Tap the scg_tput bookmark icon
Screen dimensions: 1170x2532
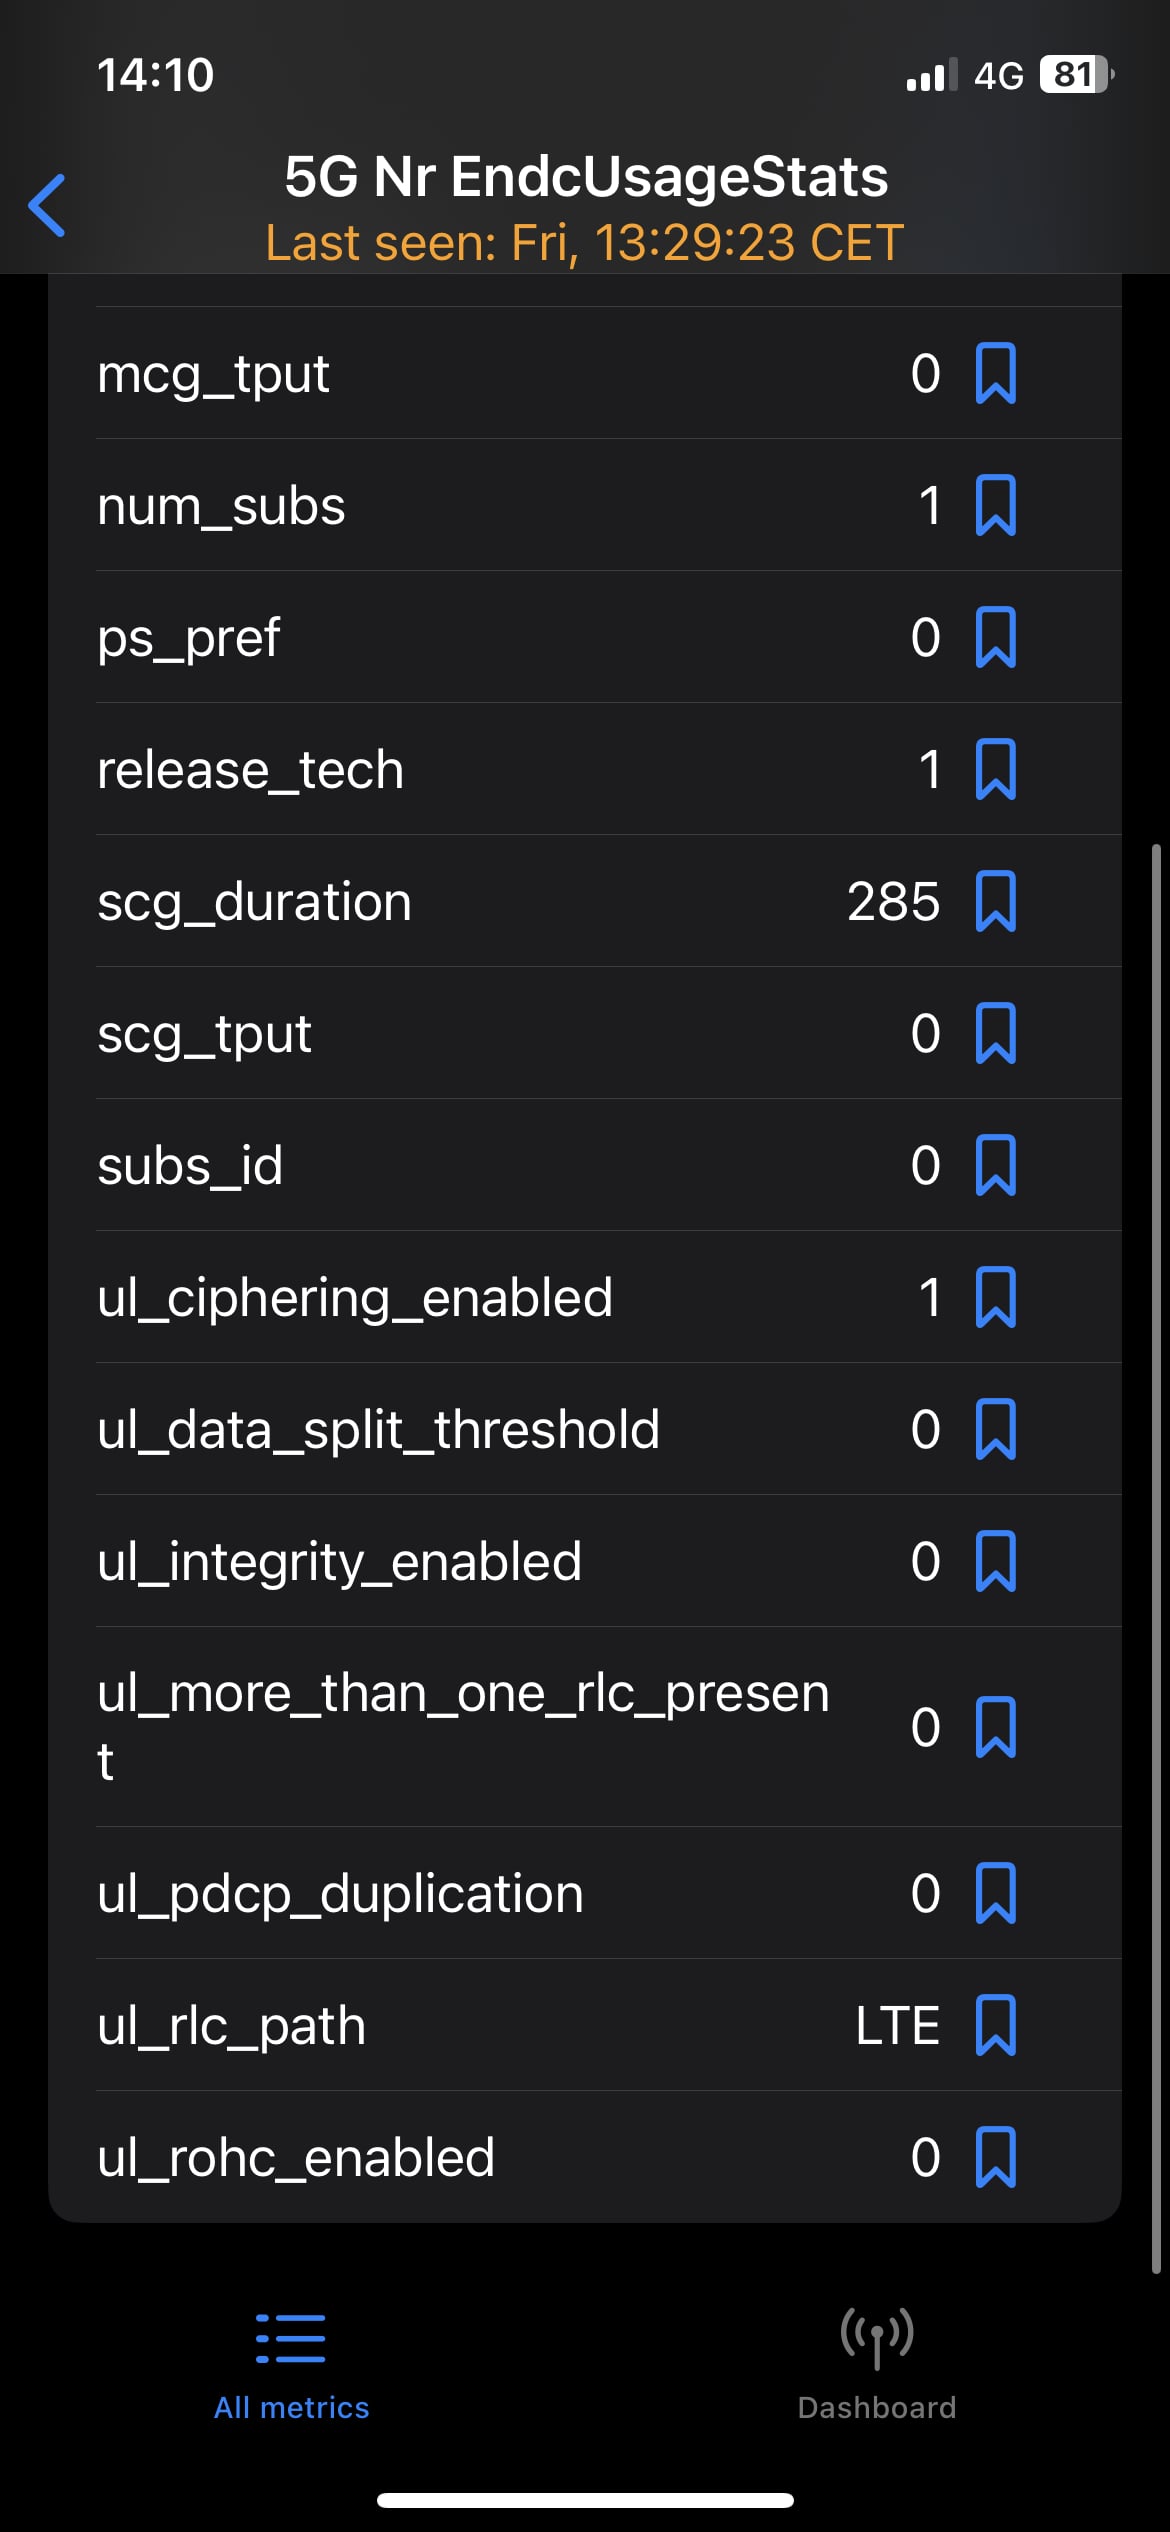tap(995, 1033)
